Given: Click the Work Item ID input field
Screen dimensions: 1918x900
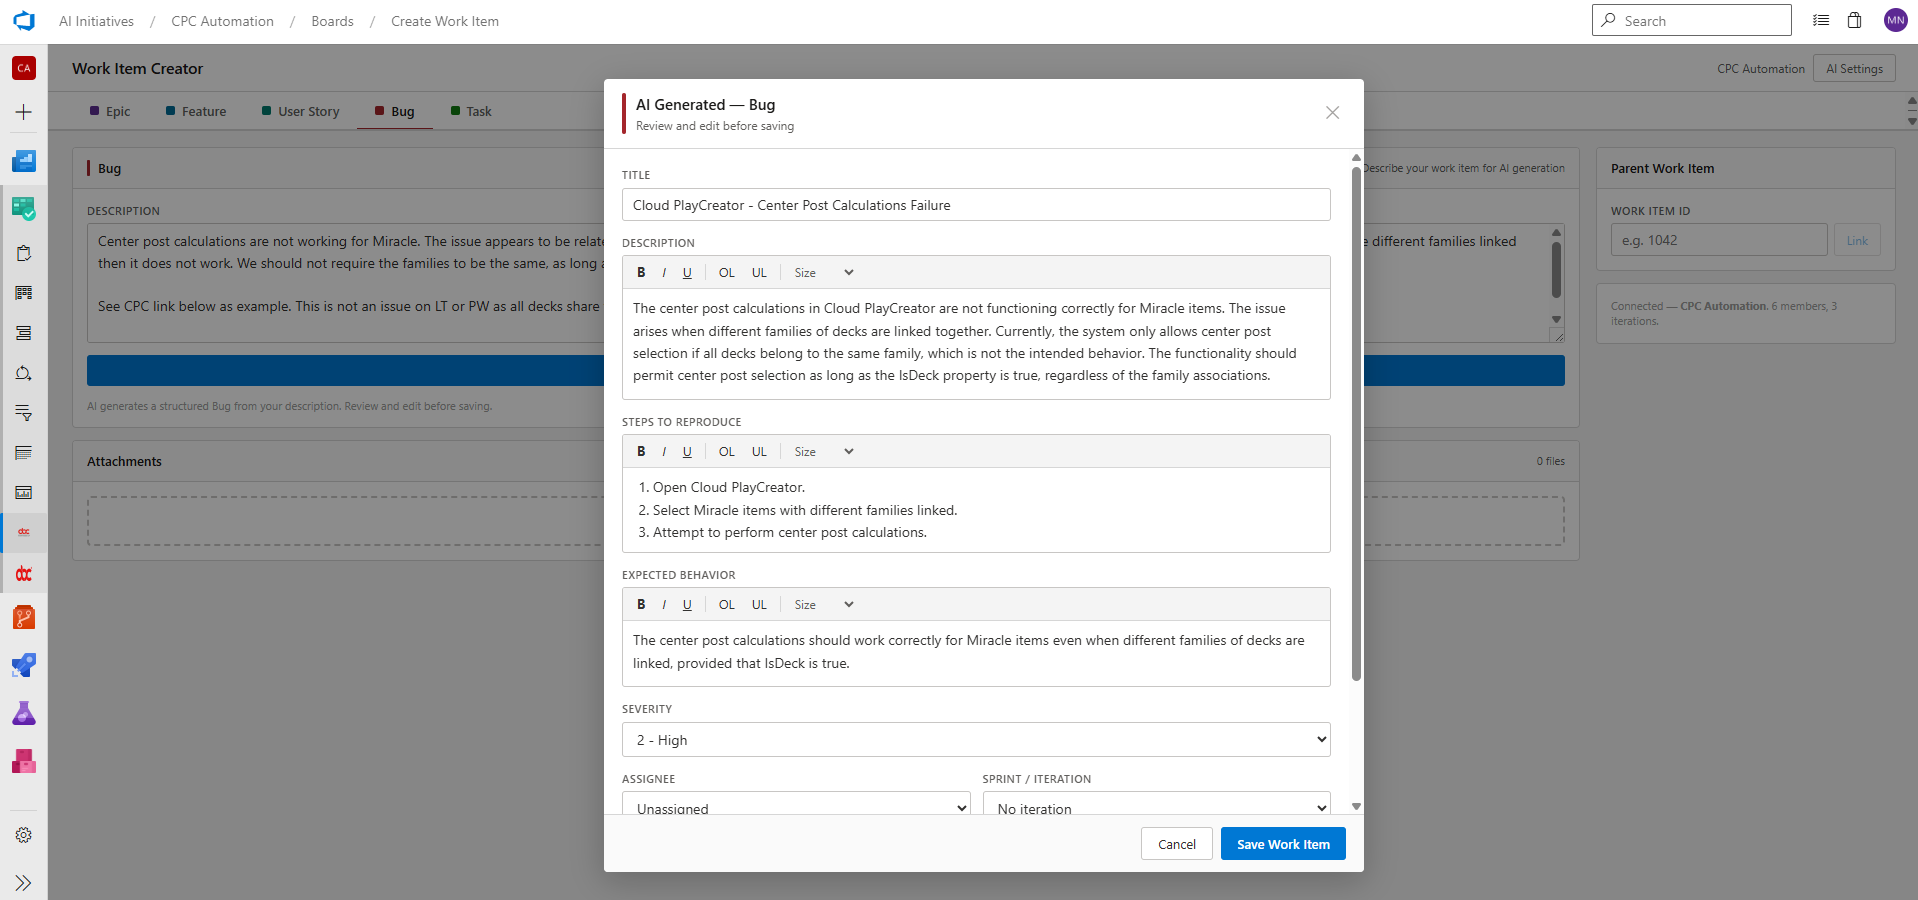Looking at the screenshot, I should 1719,240.
